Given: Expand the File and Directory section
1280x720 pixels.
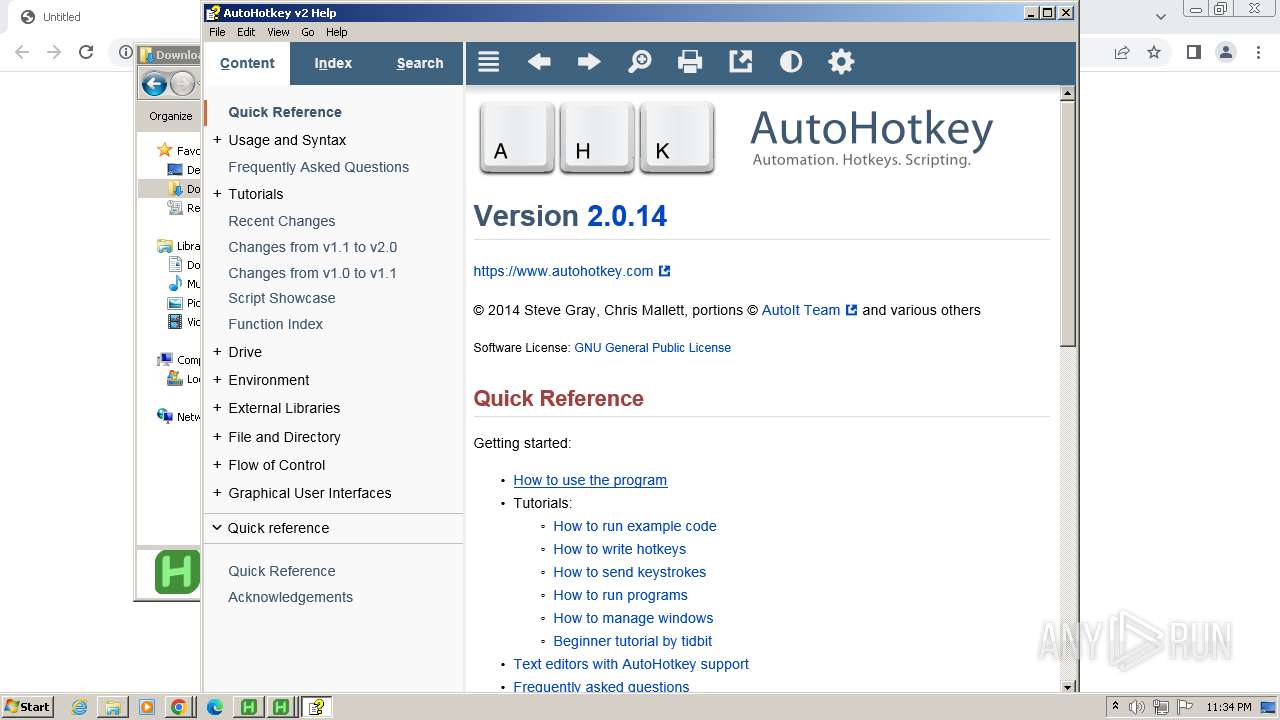Looking at the screenshot, I should tap(217, 437).
